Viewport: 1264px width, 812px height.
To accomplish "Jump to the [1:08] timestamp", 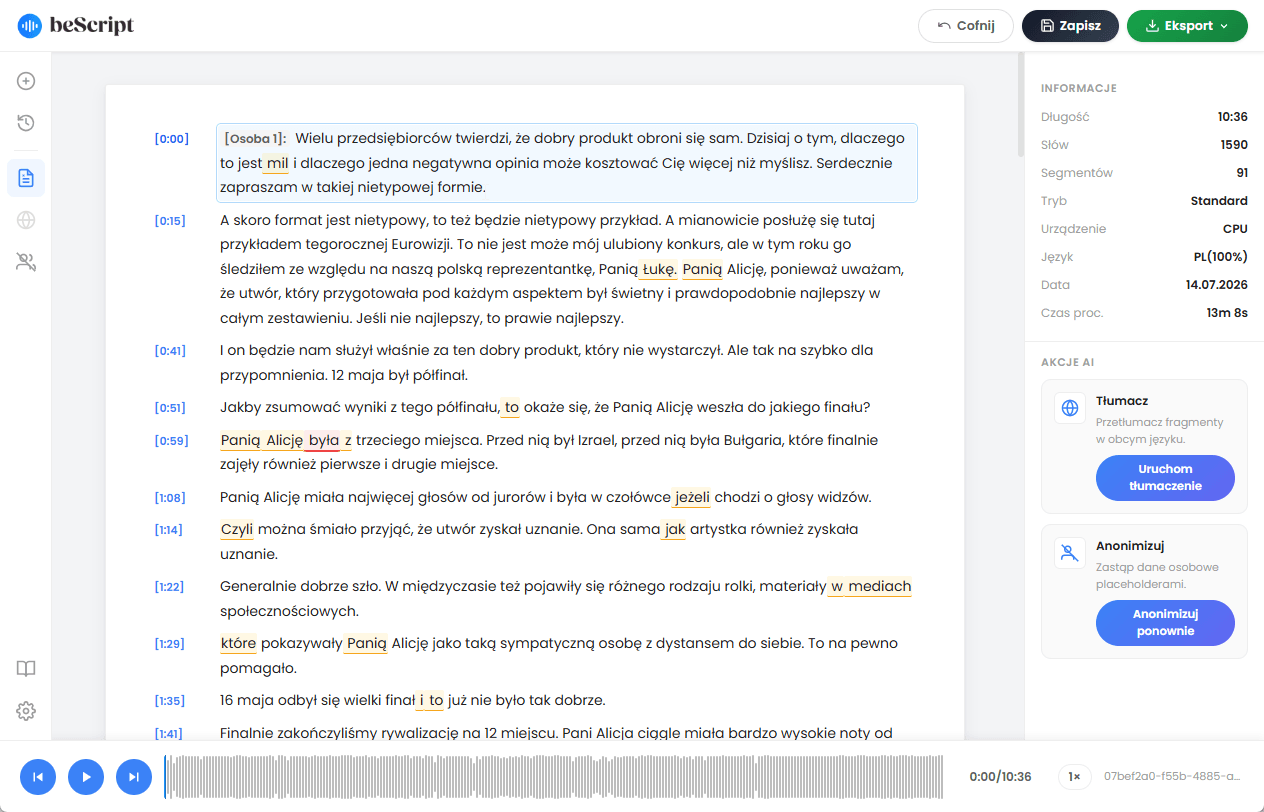I will click(x=170, y=498).
